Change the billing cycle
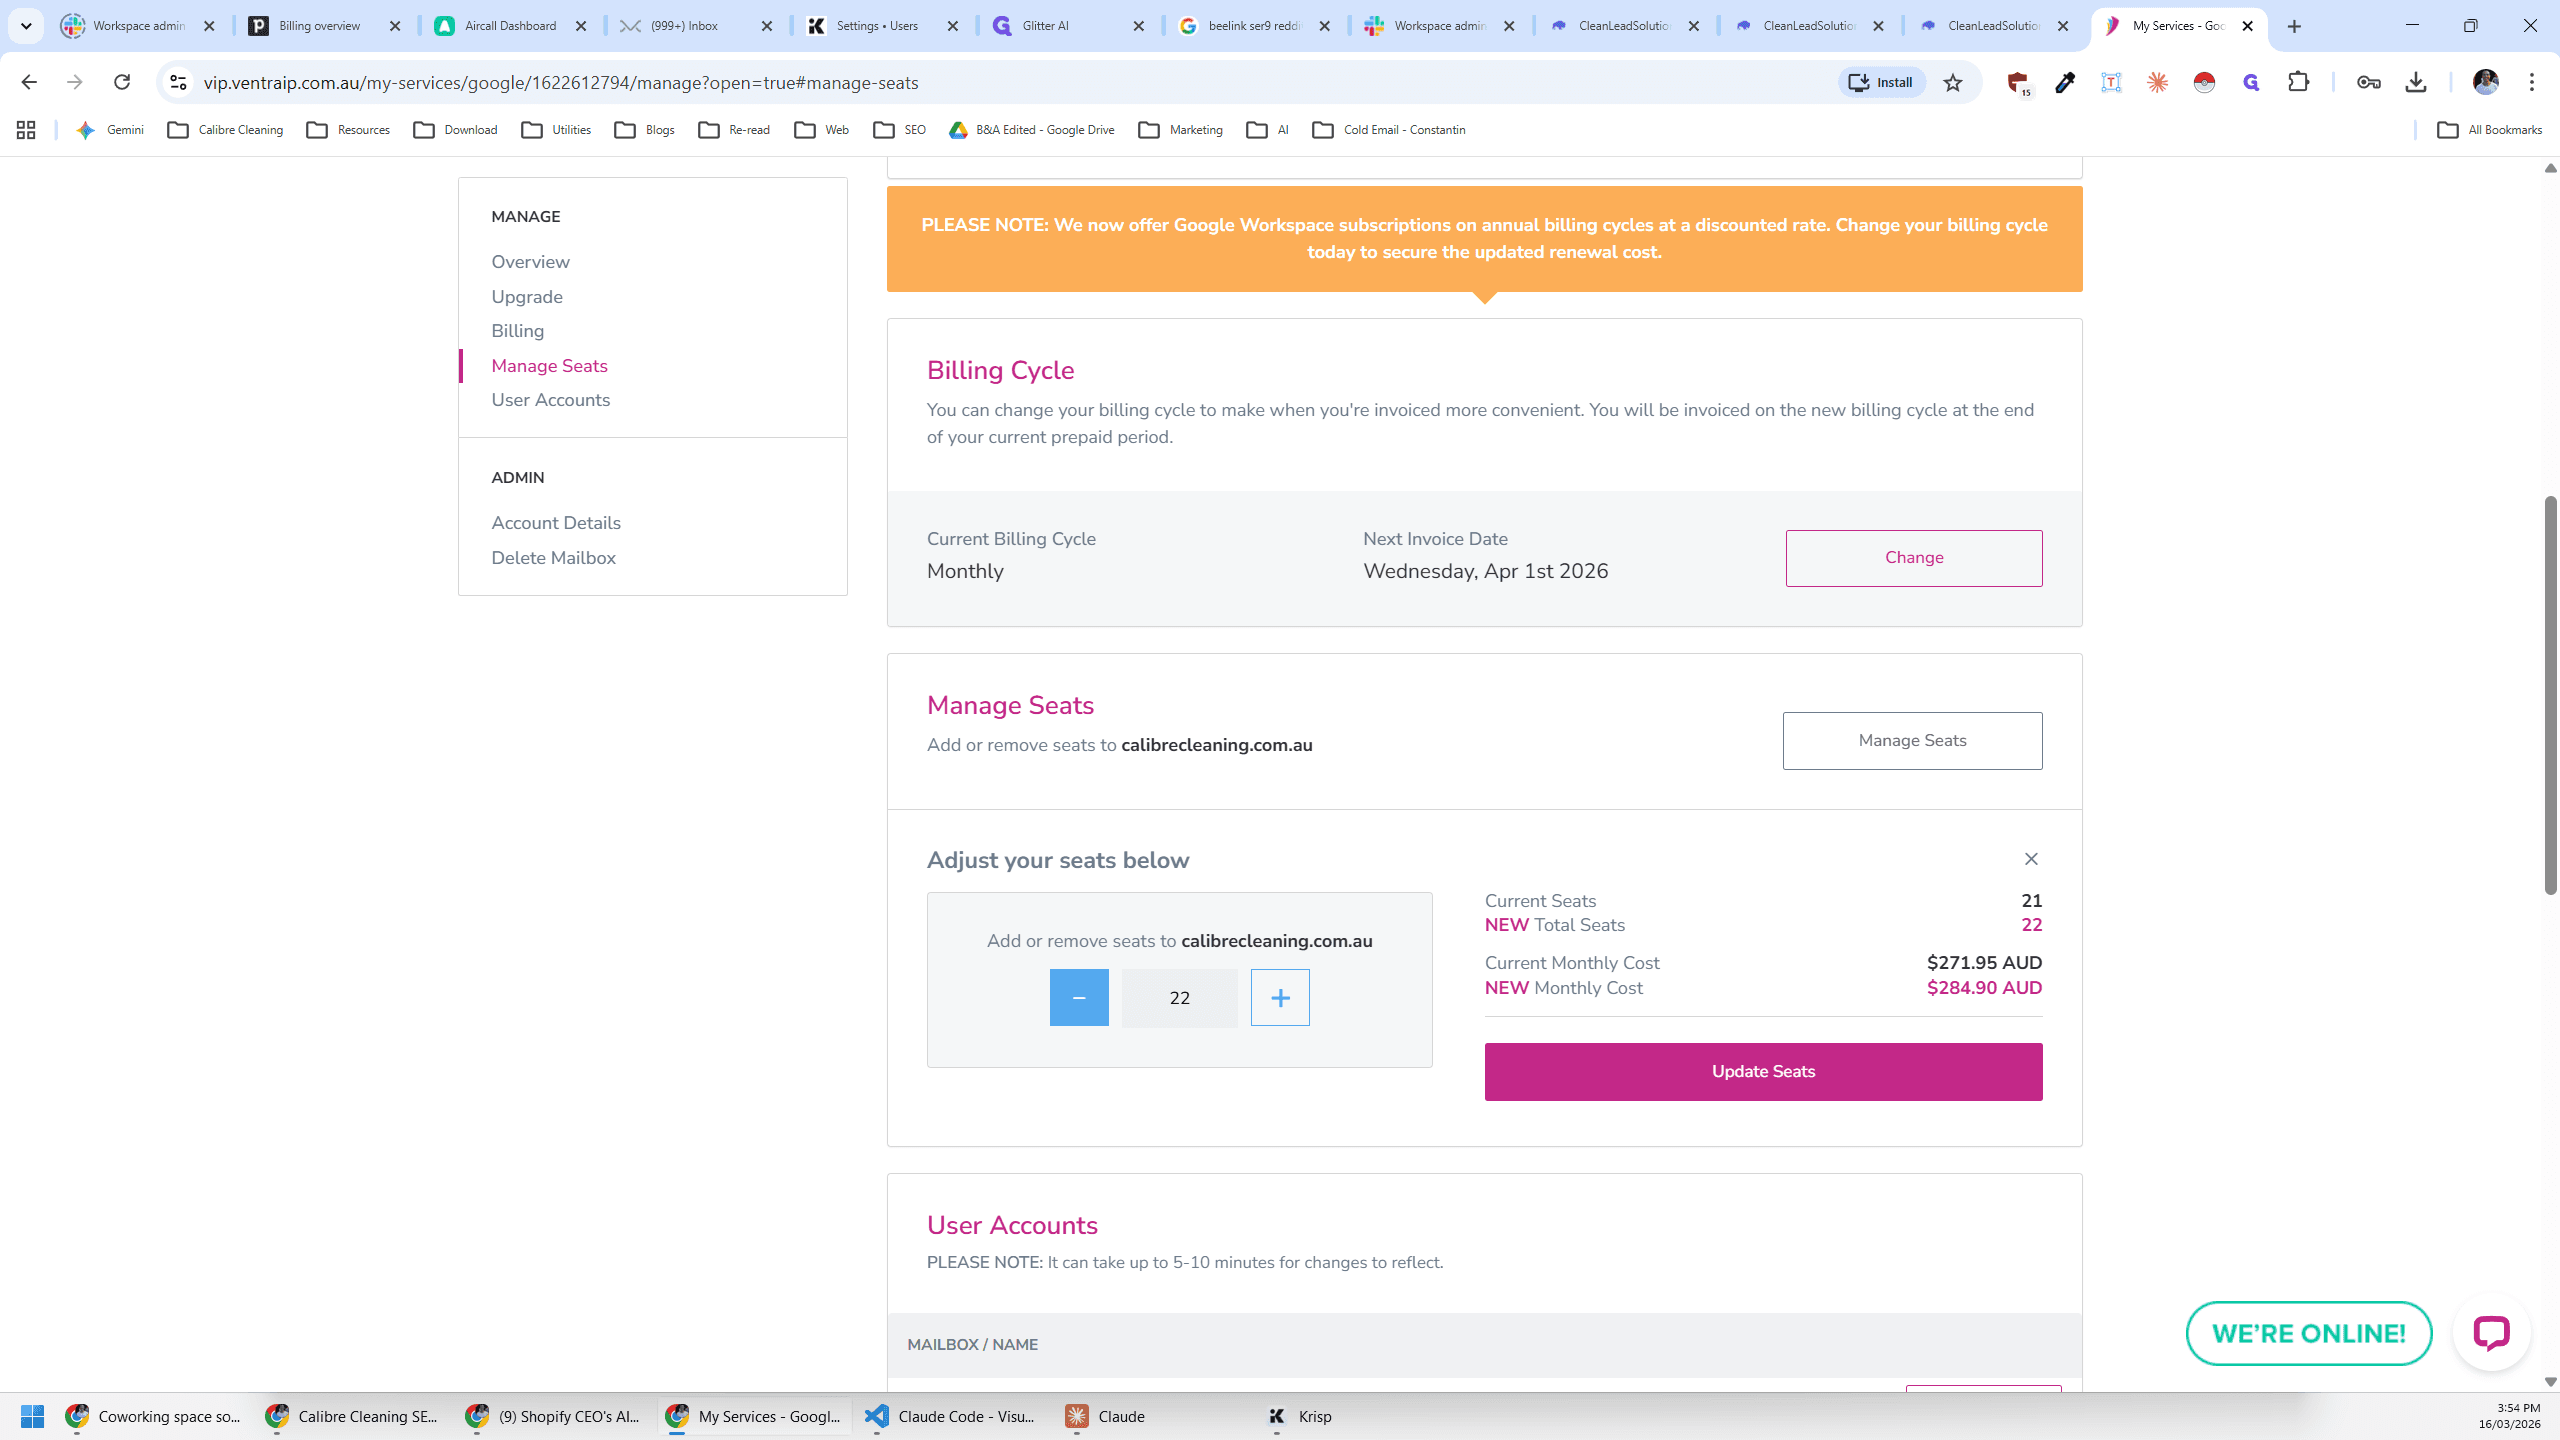Viewport: 2560px width, 1440px height. click(x=1914, y=558)
